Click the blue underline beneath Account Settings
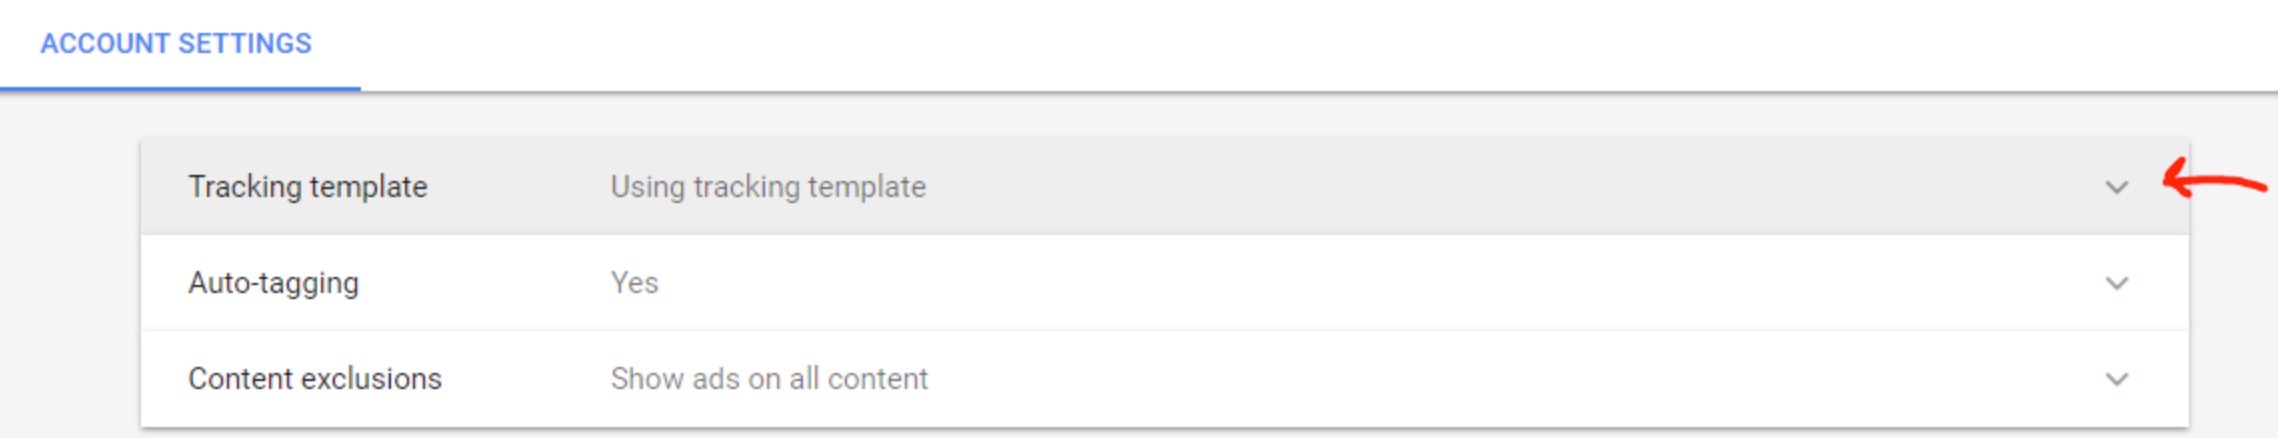The image size is (2278, 438). coord(180,89)
